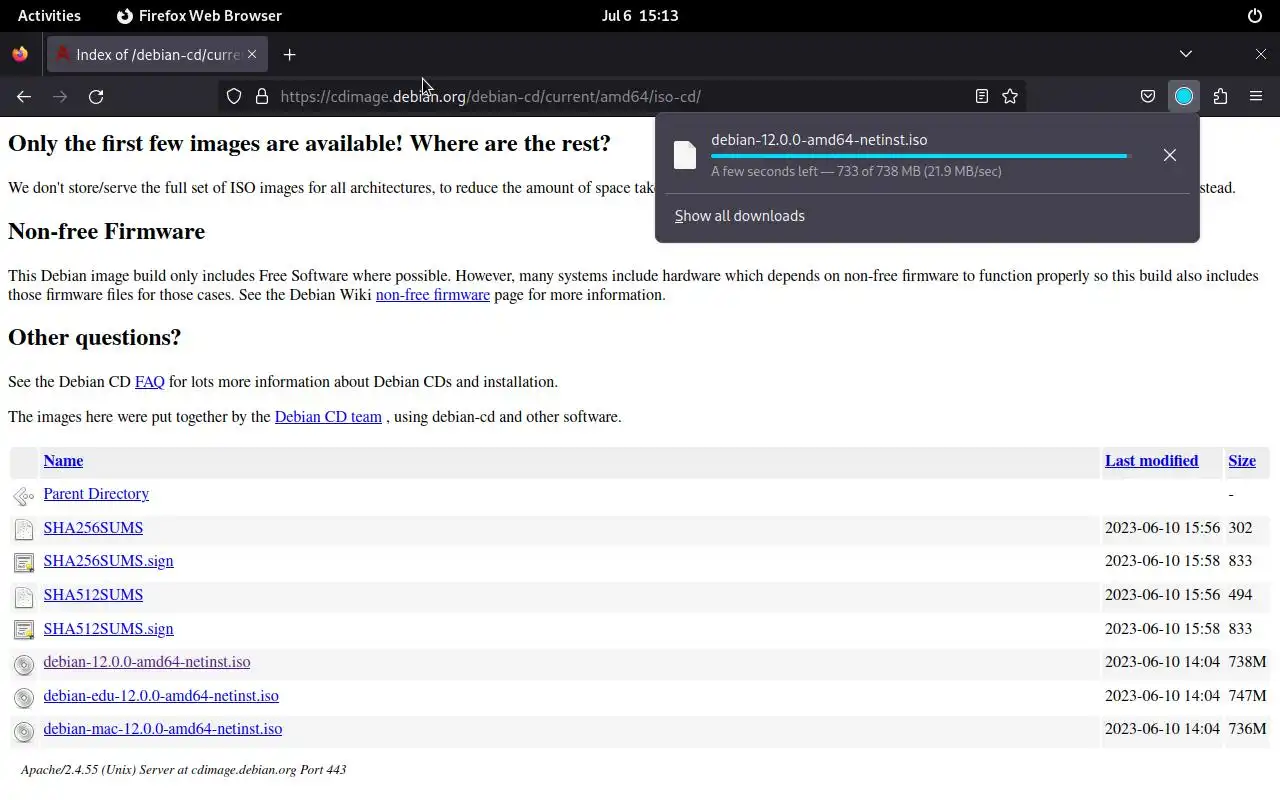Click the disc icon for debian-mac ISO
Image resolution: width=1280 pixels, height=800 pixels.
click(24, 731)
